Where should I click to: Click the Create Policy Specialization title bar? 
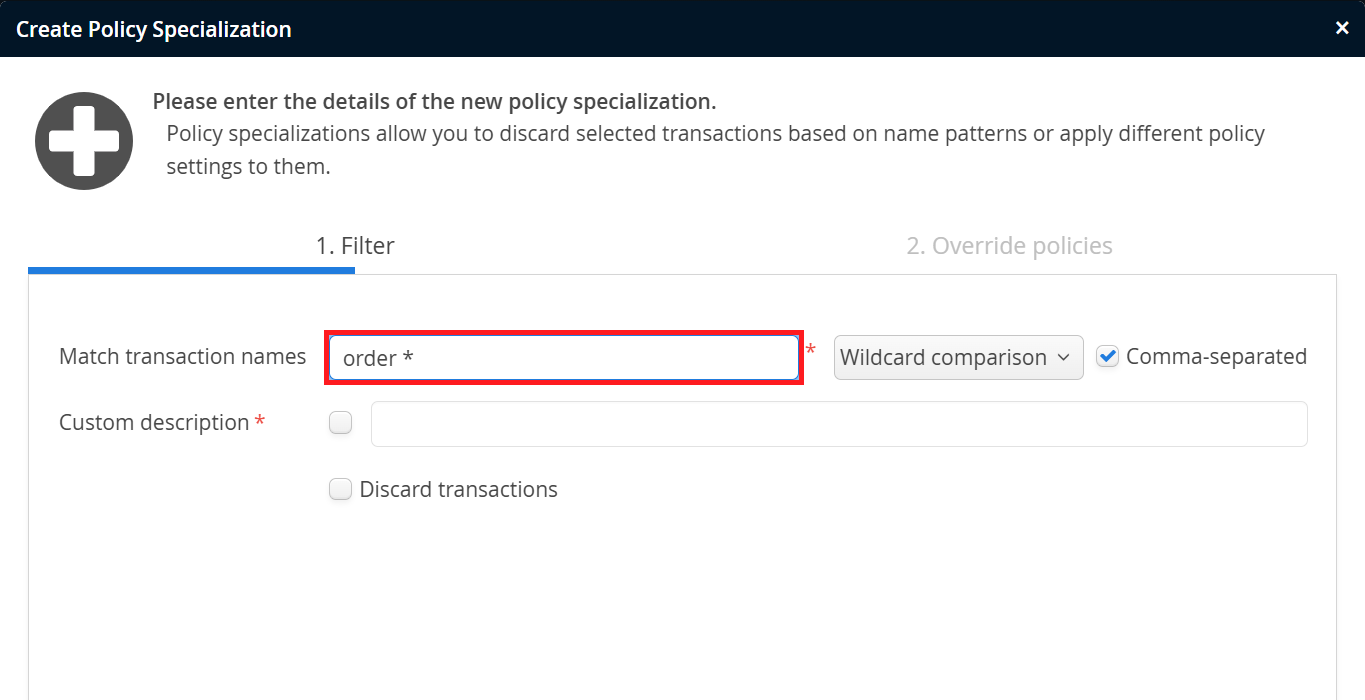600,28
